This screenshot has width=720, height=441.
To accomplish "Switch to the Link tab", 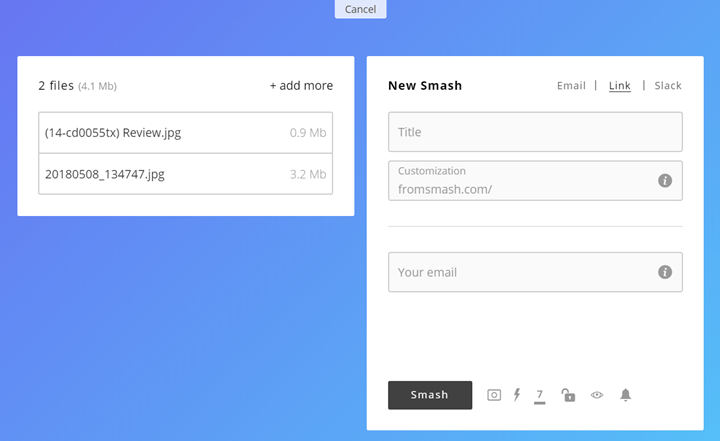I will click(x=619, y=85).
